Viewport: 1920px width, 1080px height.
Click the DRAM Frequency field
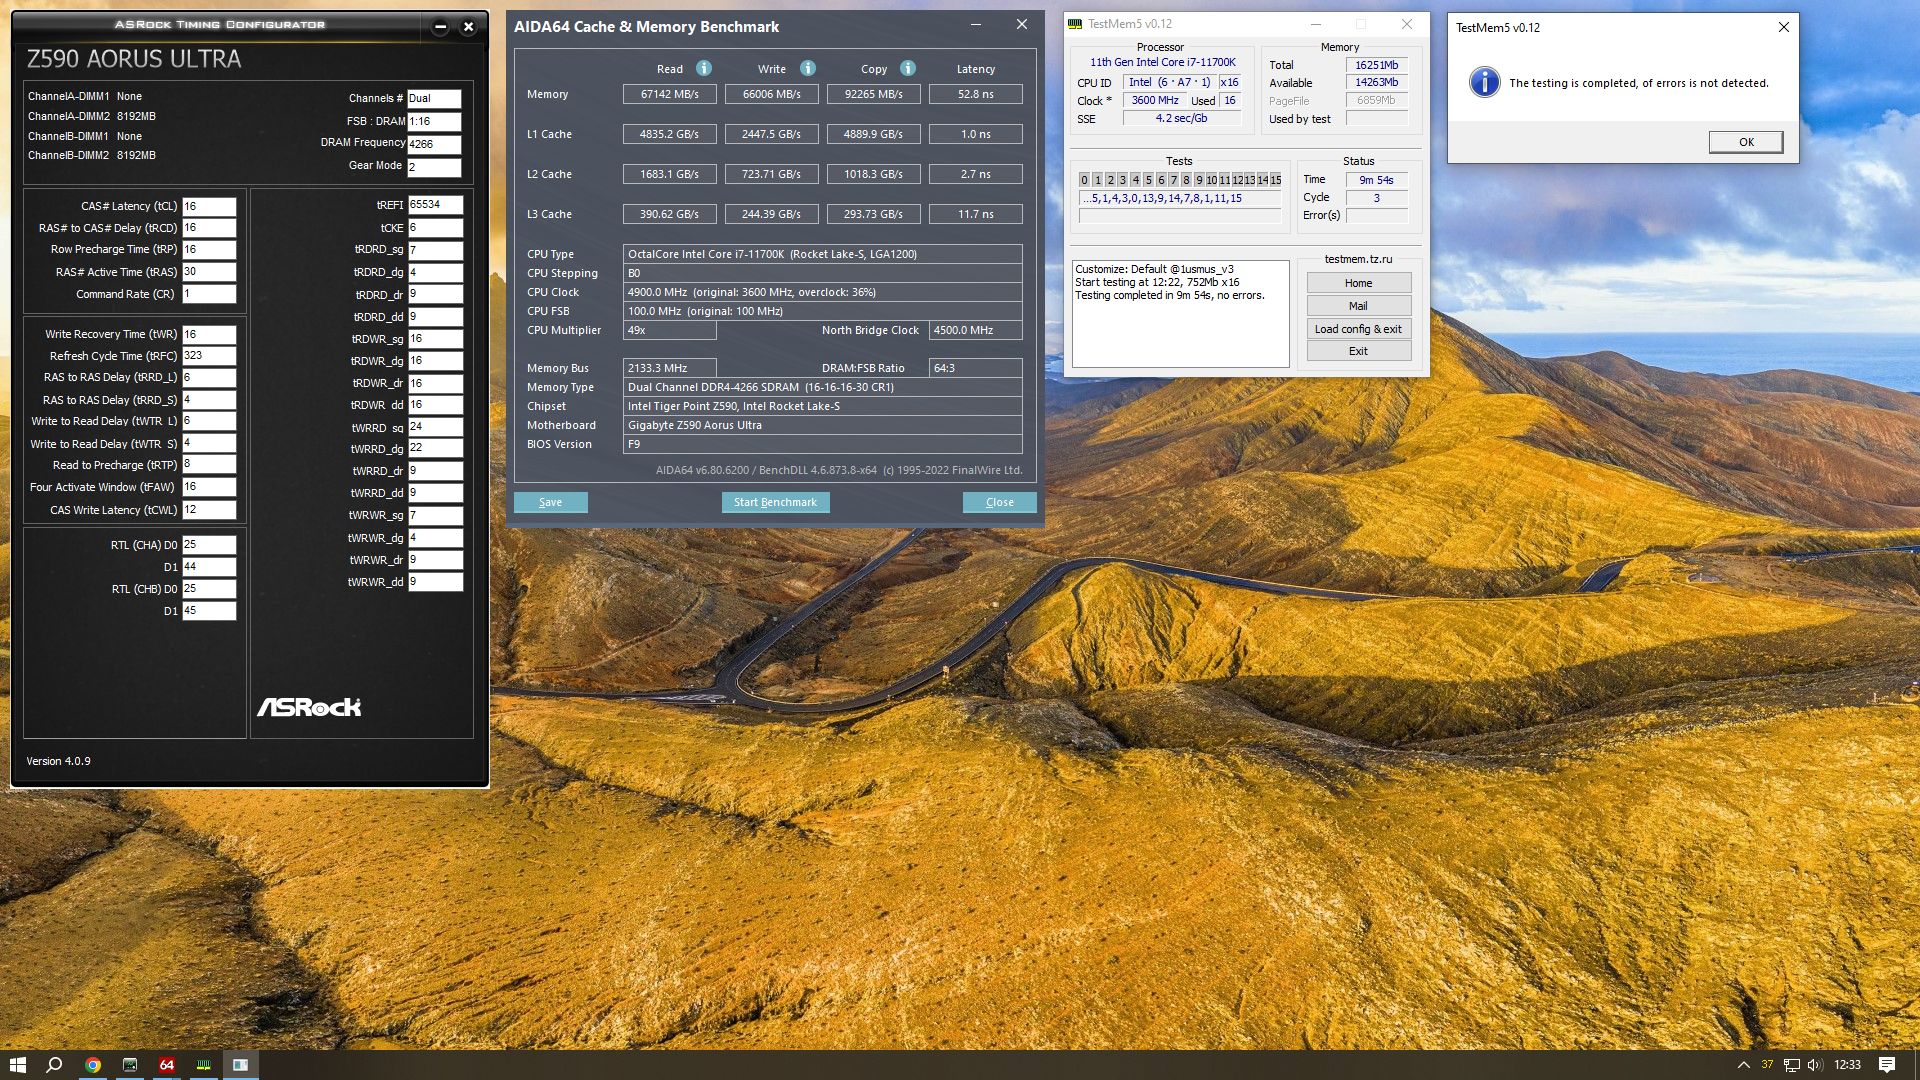(x=435, y=144)
